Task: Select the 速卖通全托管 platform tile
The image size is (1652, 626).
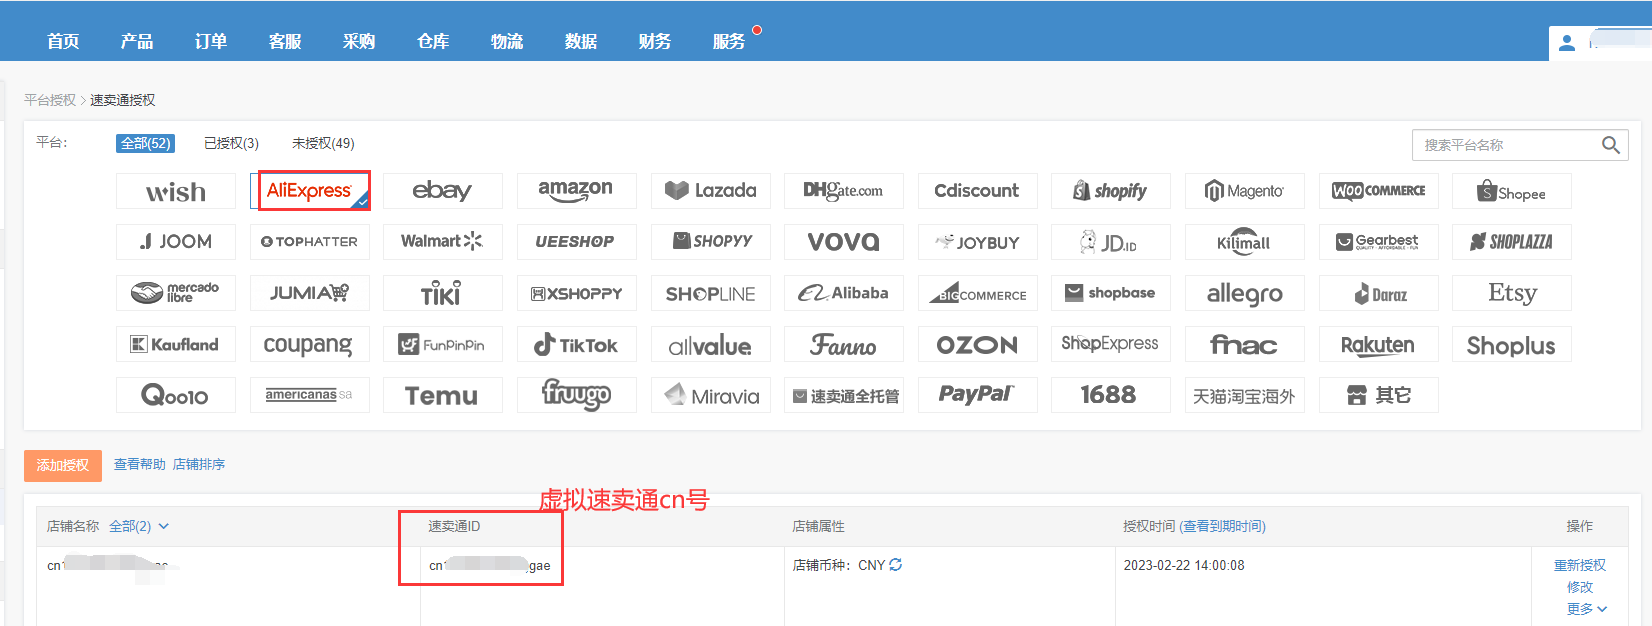Action: click(x=844, y=395)
